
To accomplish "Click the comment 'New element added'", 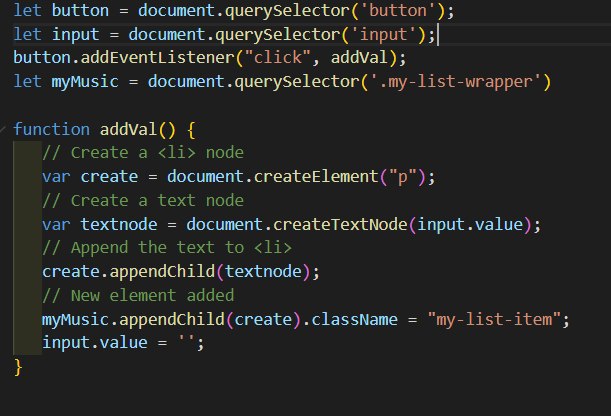I will 138,296.
